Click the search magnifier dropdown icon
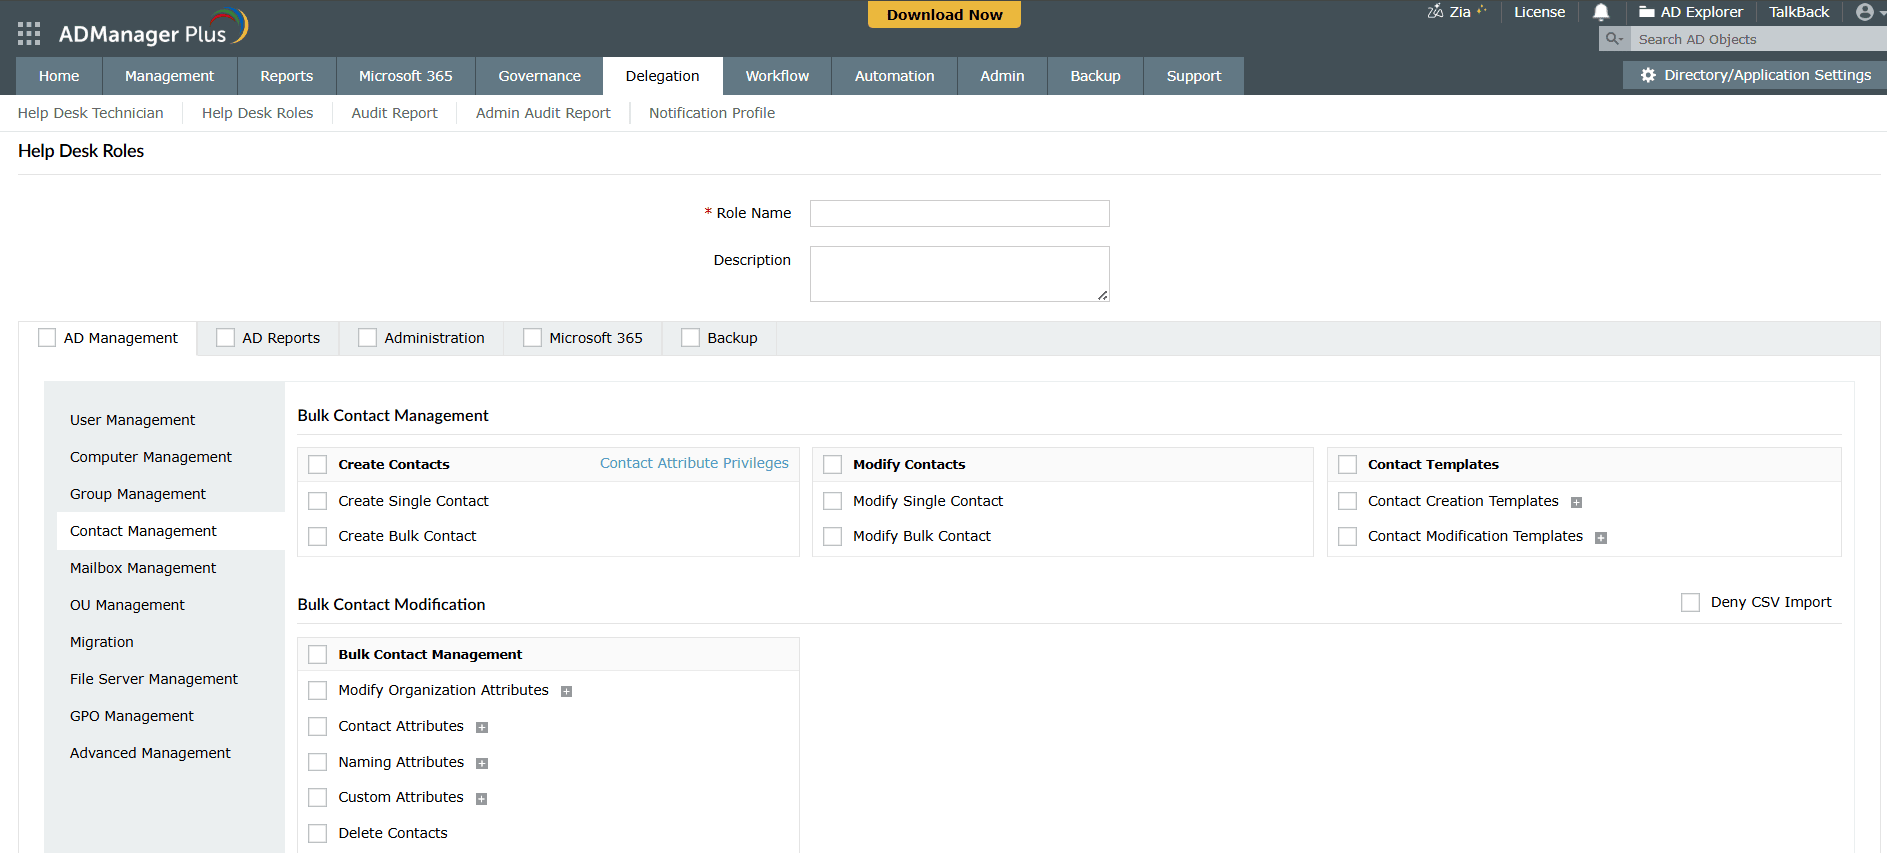 click(1614, 39)
